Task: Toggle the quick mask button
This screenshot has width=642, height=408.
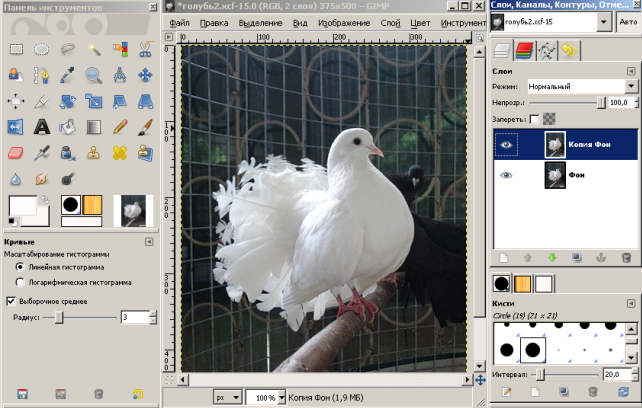Action: 169,380
